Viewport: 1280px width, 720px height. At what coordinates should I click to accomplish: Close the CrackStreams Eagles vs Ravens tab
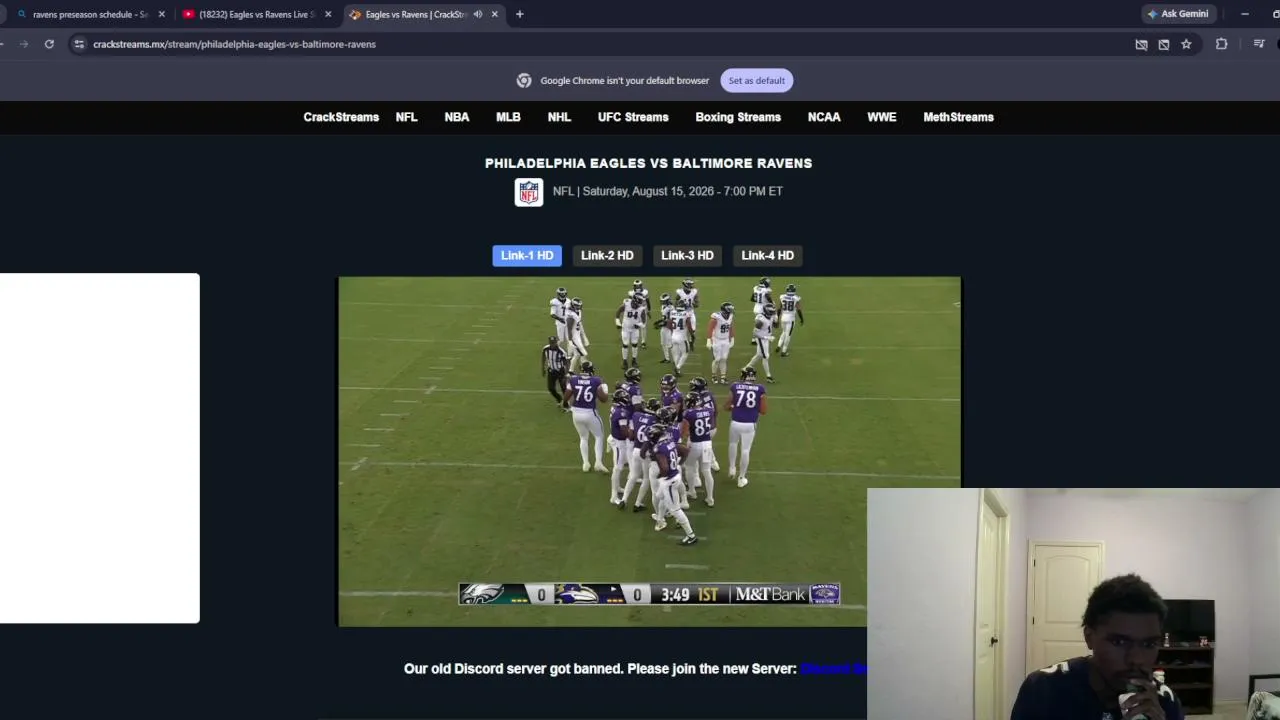(494, 14)
